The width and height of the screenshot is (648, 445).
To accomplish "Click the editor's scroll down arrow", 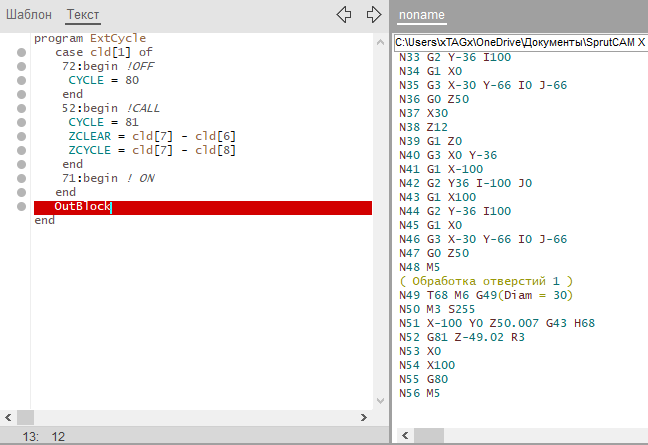I will point(381,399).
